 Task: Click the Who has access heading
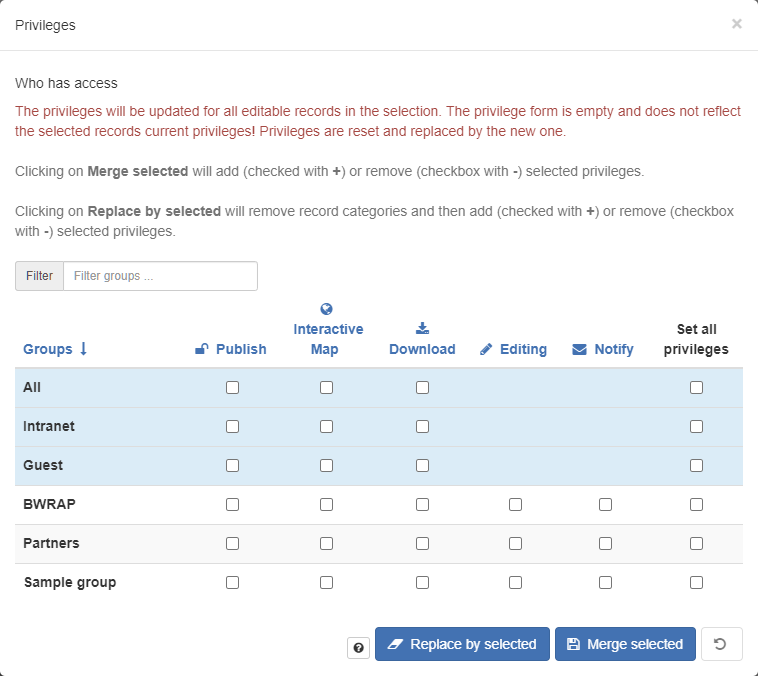tap(66, 83)
